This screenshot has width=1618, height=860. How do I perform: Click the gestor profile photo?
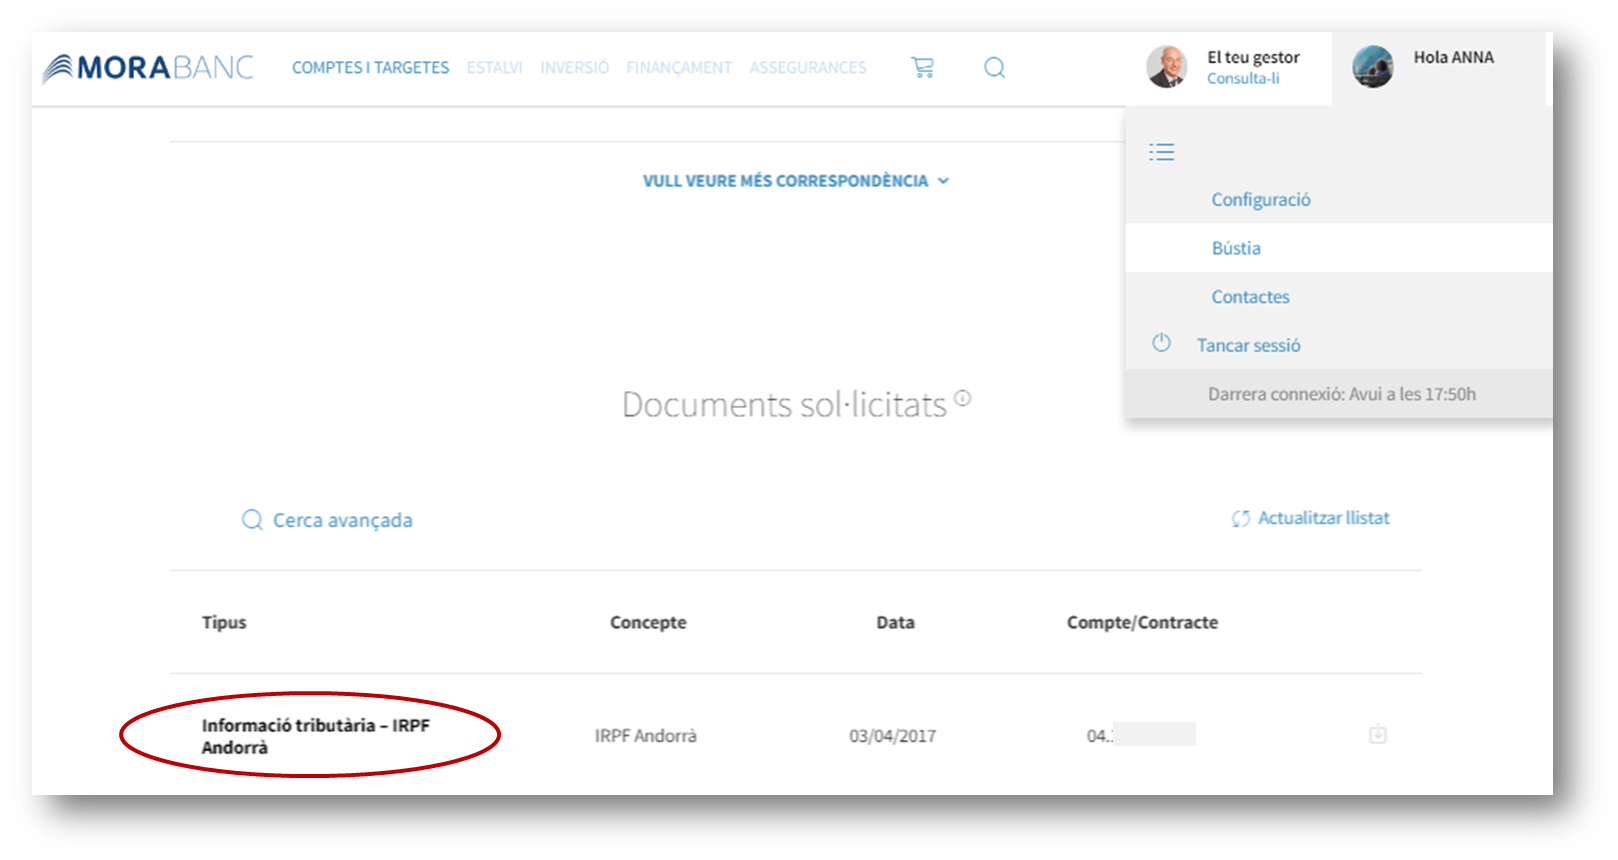pyautogui.click(x=1166, y=67)
